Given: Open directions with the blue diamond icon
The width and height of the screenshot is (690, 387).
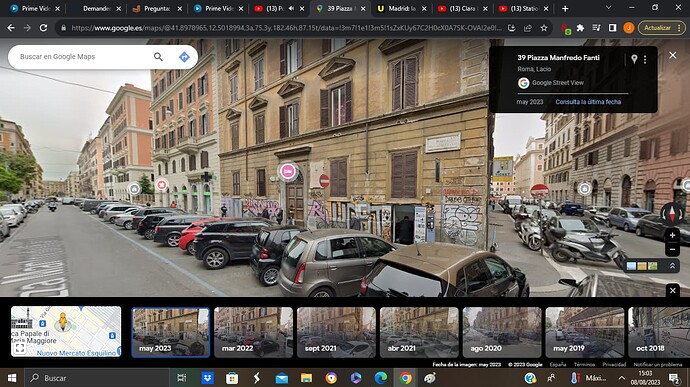Looking at the screenshot, I should pyautogui.click(x=184, y=57).
